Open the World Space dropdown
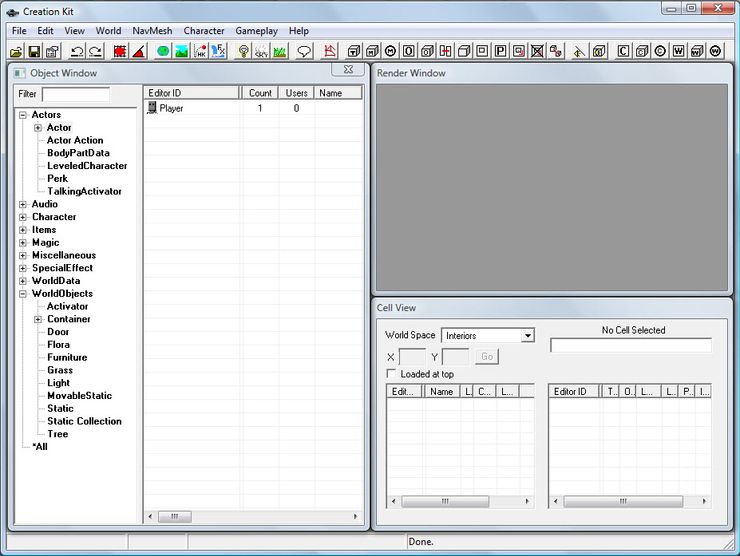This screenshot has width=740, height=556. (528, 336)
